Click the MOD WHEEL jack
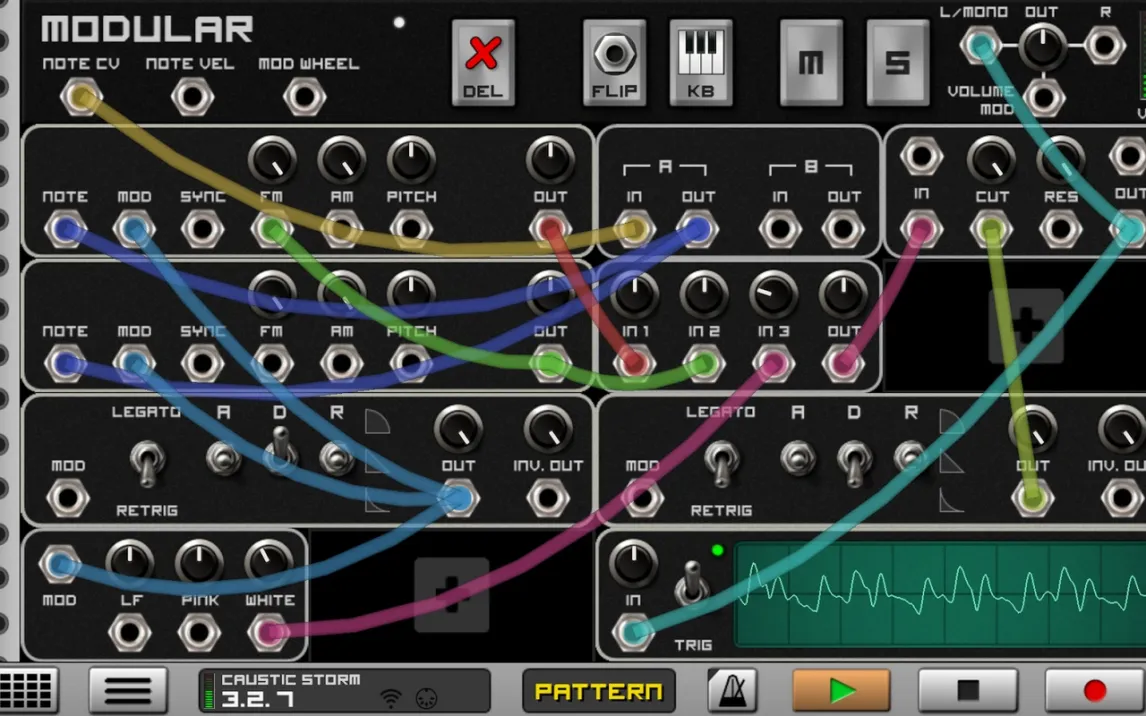1146x716 pixels. (x=304, y=98)
